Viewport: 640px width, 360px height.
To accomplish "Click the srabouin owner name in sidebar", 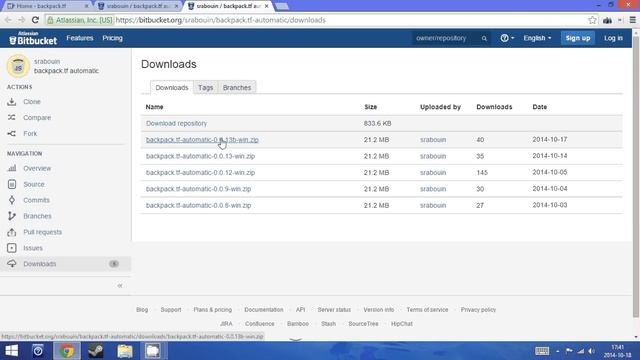I will tap(47, 61).
